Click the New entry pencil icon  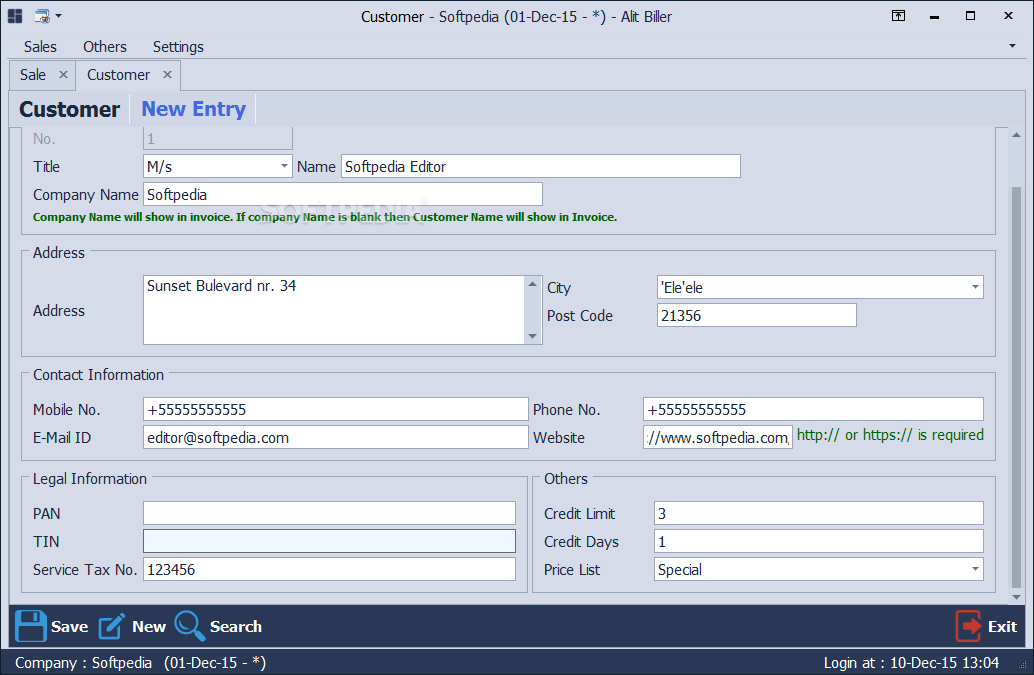pyautogui.click(x=111, y=626)
